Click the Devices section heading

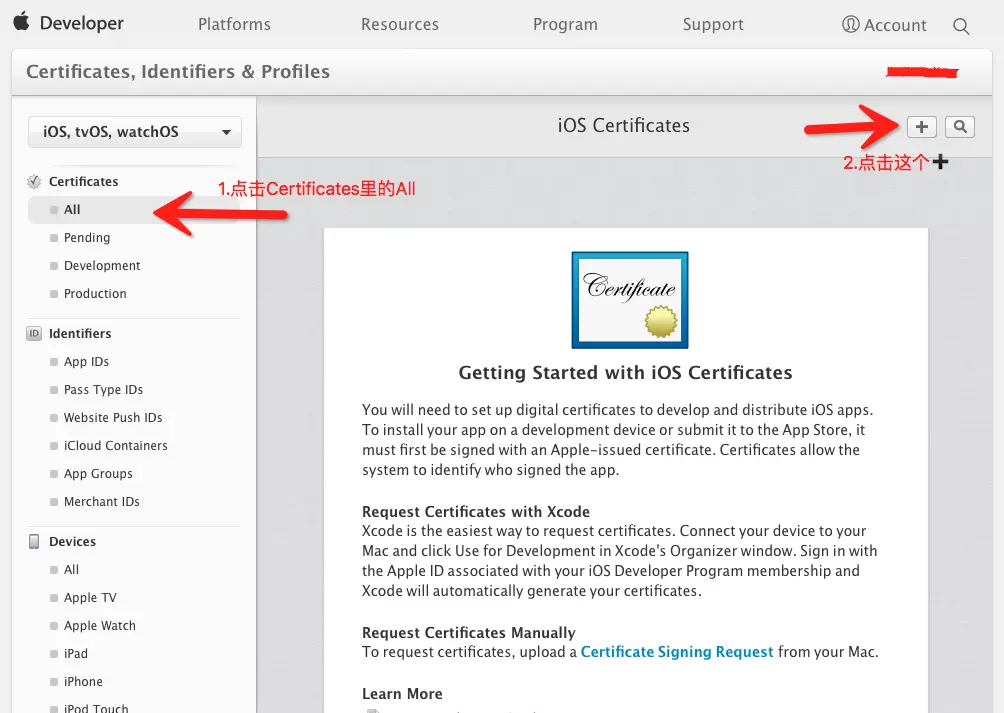point(72,541)
